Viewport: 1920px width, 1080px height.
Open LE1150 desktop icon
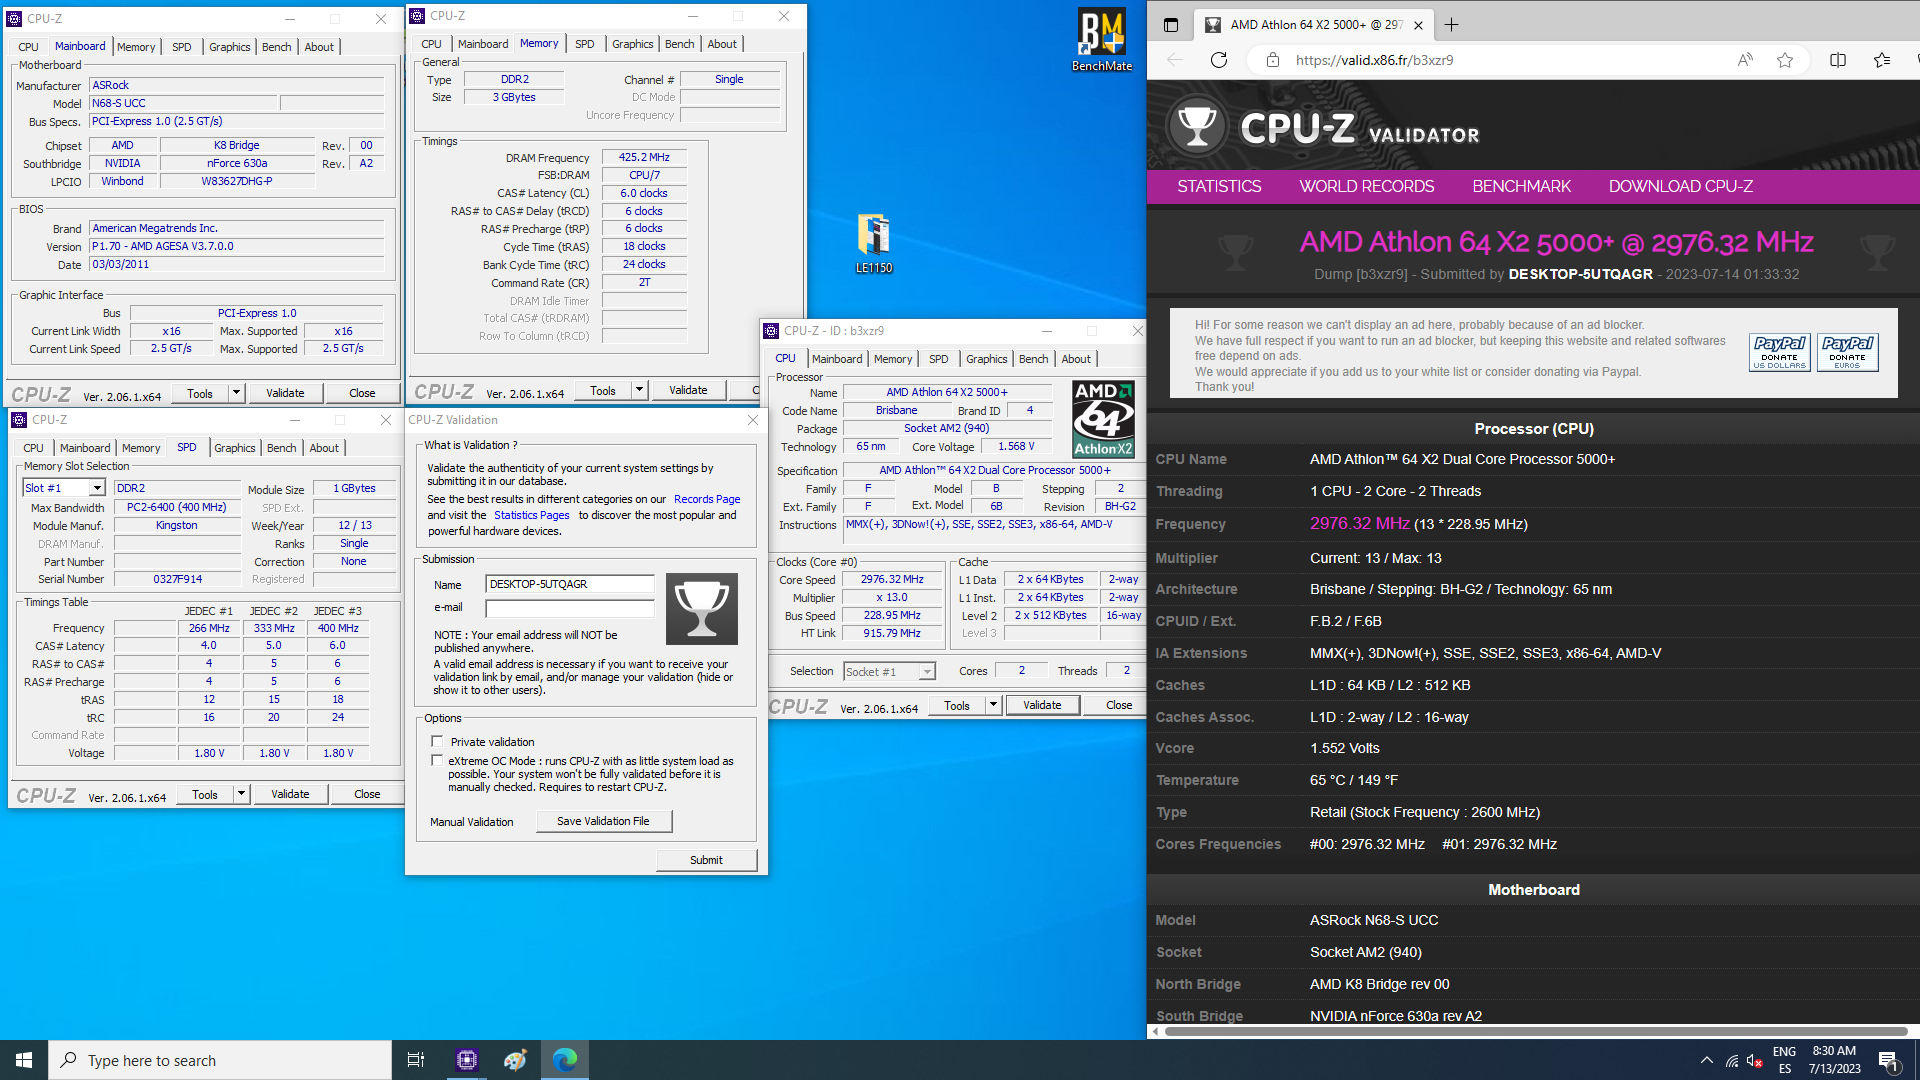click(x=873, y=243)
